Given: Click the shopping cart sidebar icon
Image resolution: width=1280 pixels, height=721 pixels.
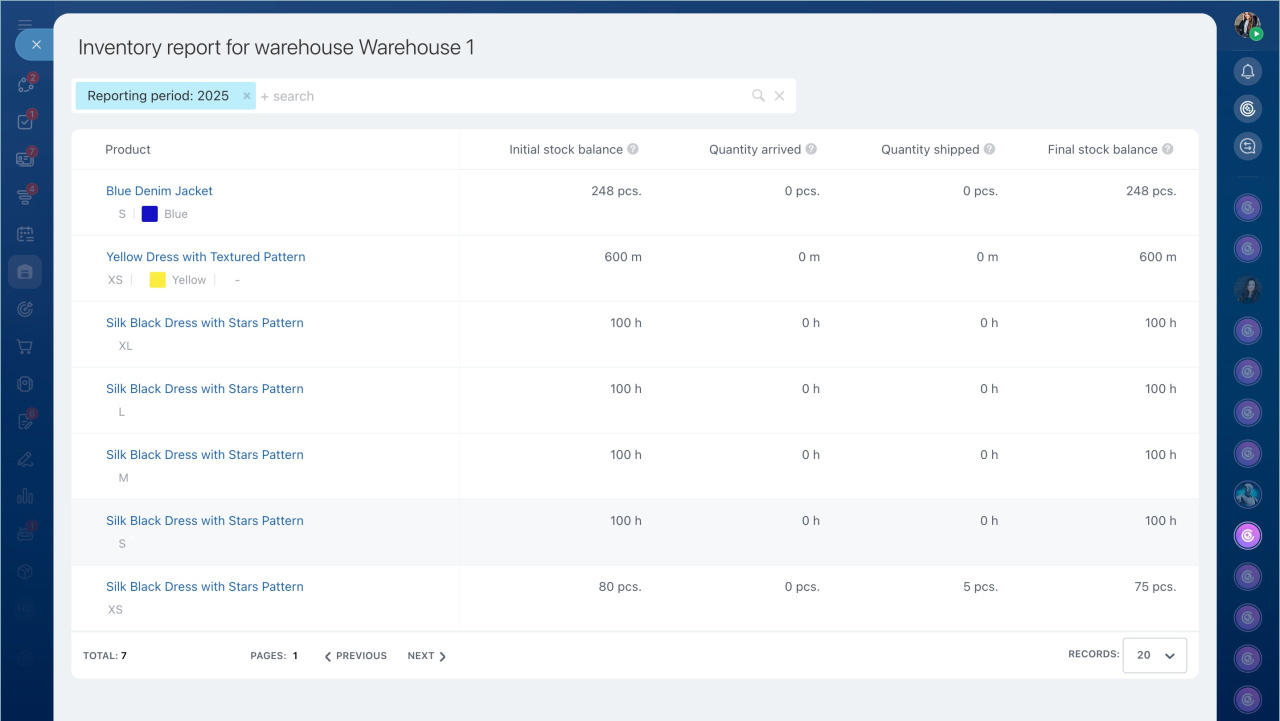Looking at the screenshot, I should 25,347.
